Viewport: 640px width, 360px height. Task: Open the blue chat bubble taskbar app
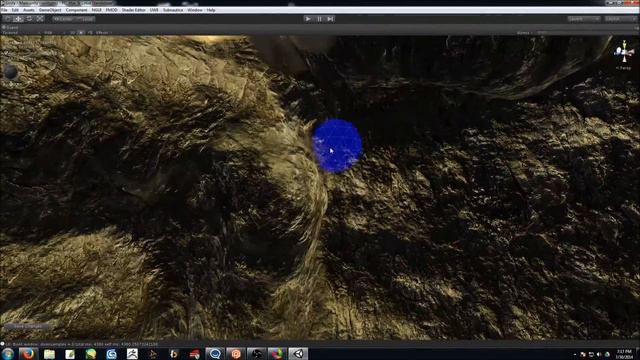pos(215,354)
